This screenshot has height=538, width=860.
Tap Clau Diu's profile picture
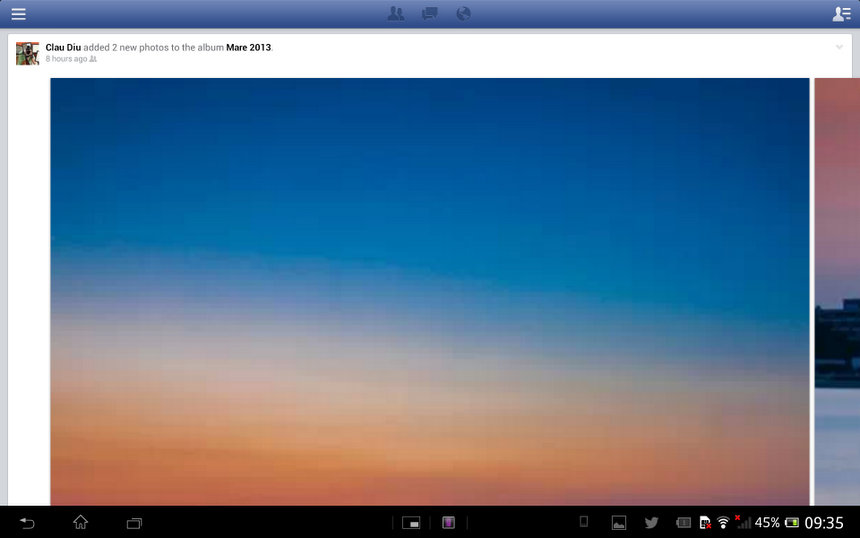click(27, 53)
